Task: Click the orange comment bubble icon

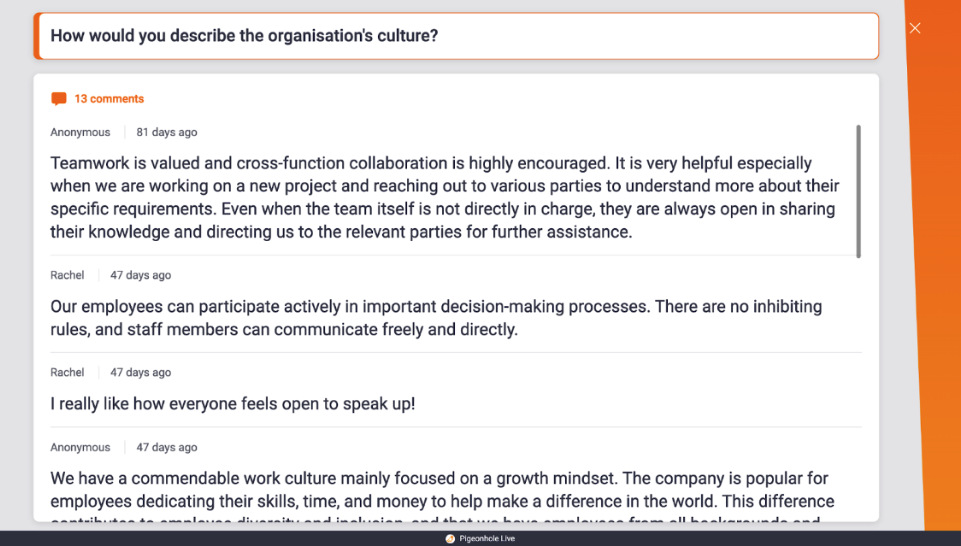Action: coord(59,99)
